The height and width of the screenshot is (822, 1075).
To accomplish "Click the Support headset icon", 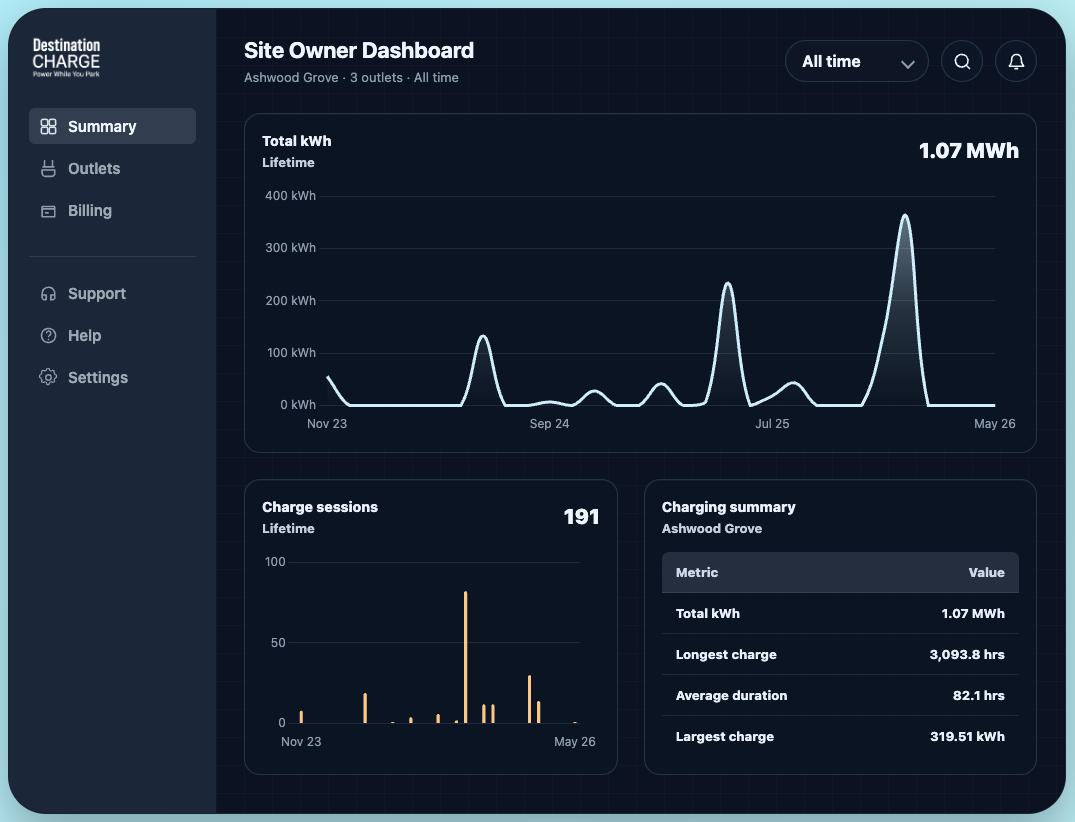I will (48, 294).
